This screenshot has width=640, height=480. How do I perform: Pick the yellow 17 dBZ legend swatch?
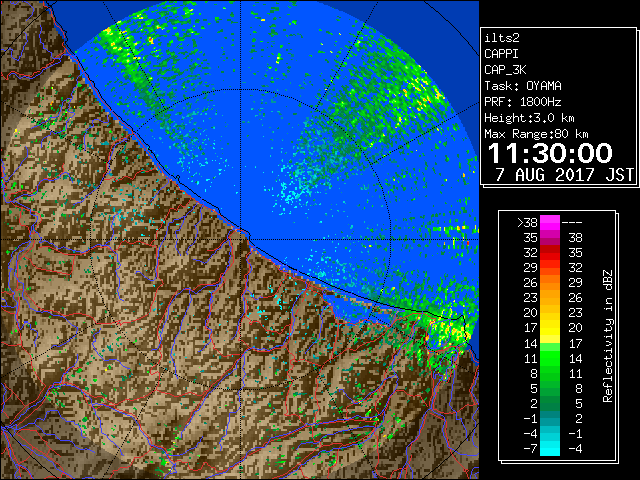(550, 328)
